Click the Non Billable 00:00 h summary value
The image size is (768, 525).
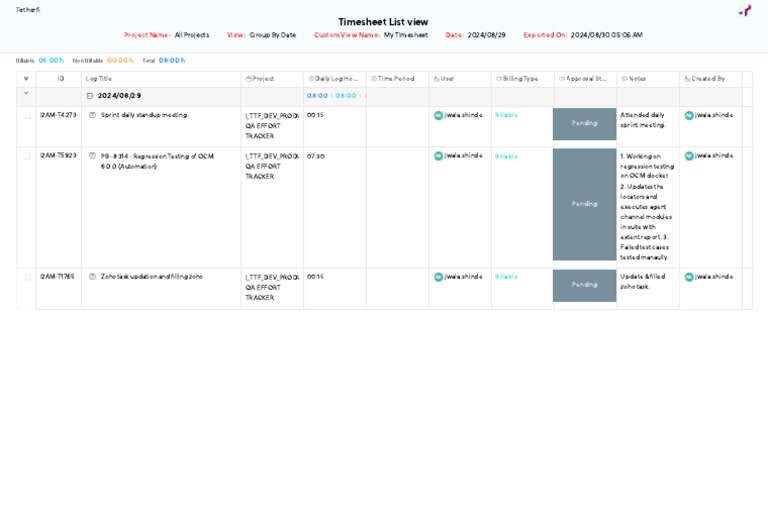point(120,60)
